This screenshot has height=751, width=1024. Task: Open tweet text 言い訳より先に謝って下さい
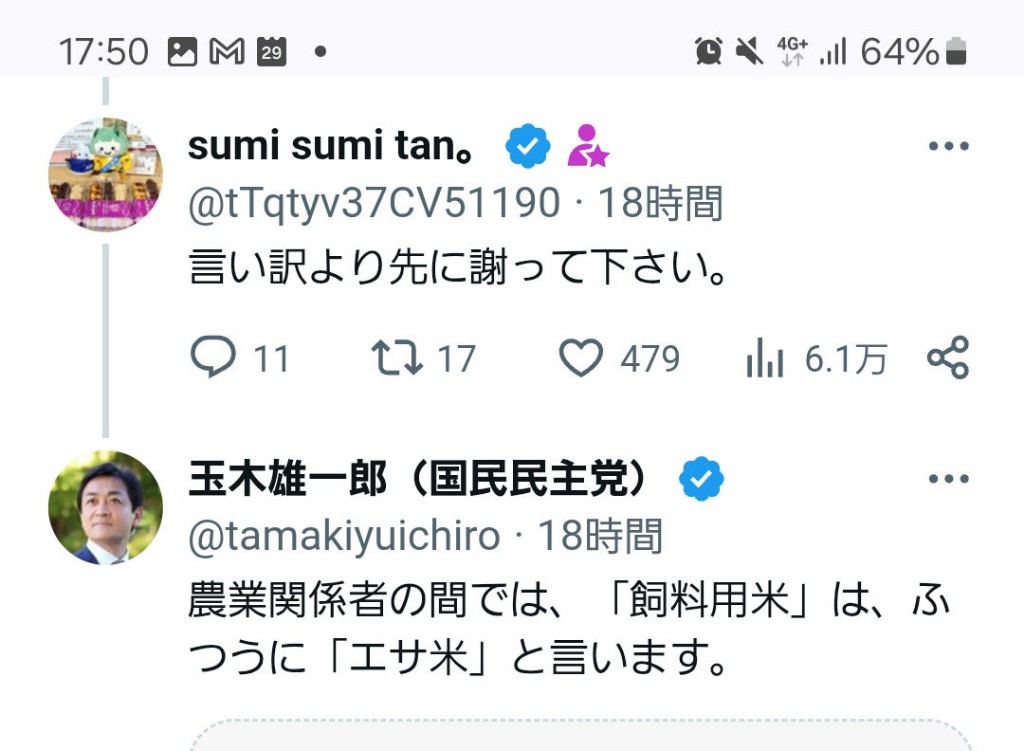point(456,268)
